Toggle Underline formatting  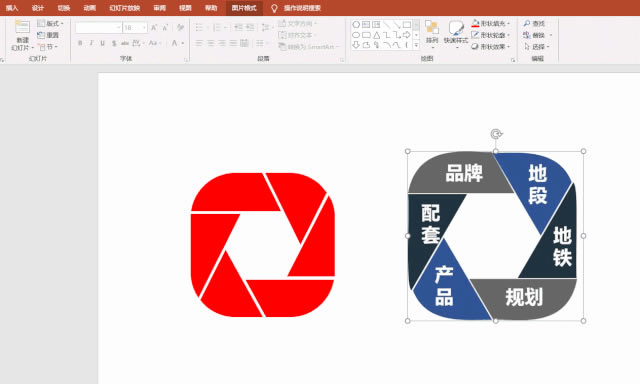[x=102, y=43]
